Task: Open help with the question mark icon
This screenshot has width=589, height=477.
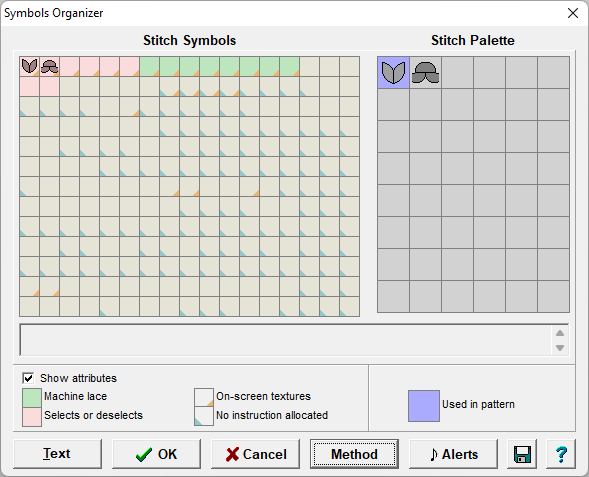Action: point(561,454)
